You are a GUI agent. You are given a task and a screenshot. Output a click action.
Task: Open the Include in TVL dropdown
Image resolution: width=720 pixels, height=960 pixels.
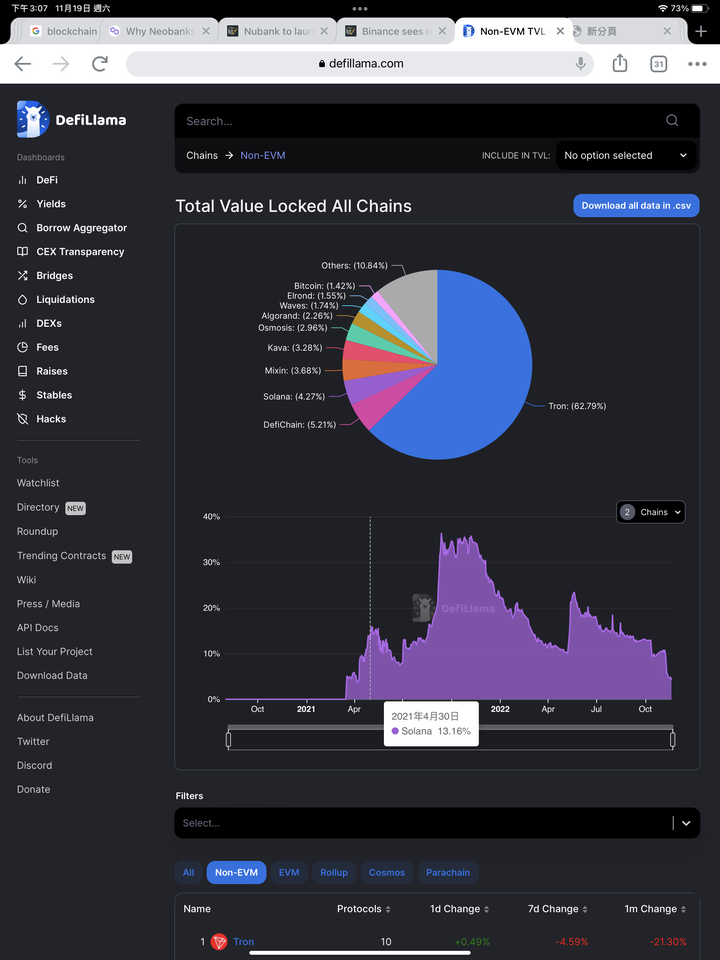(626, 156)
